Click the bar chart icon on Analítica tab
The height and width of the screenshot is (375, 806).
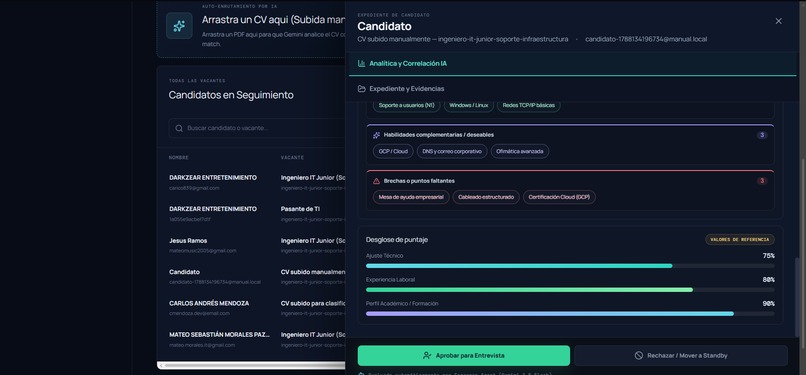tap(362, 64)
